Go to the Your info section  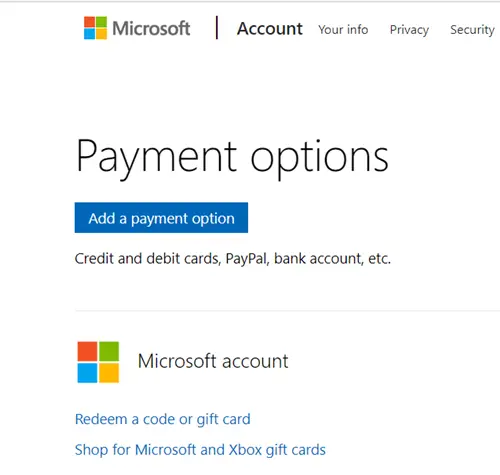(x=343, y=30)
